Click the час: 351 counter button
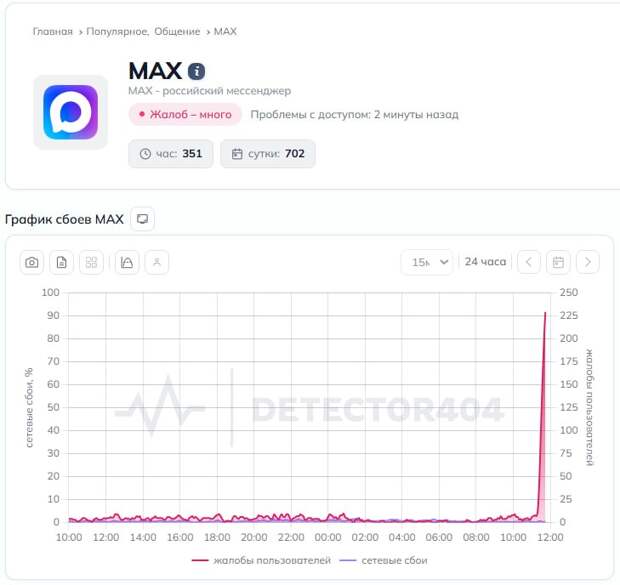 171,154
